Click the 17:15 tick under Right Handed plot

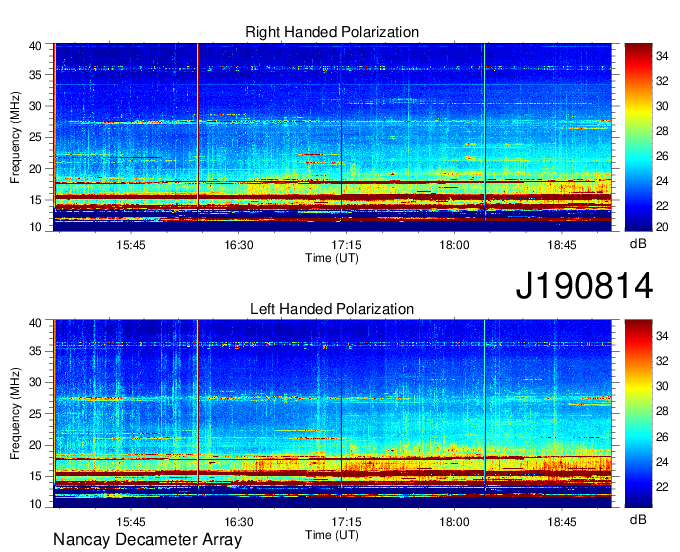(347, 245)
